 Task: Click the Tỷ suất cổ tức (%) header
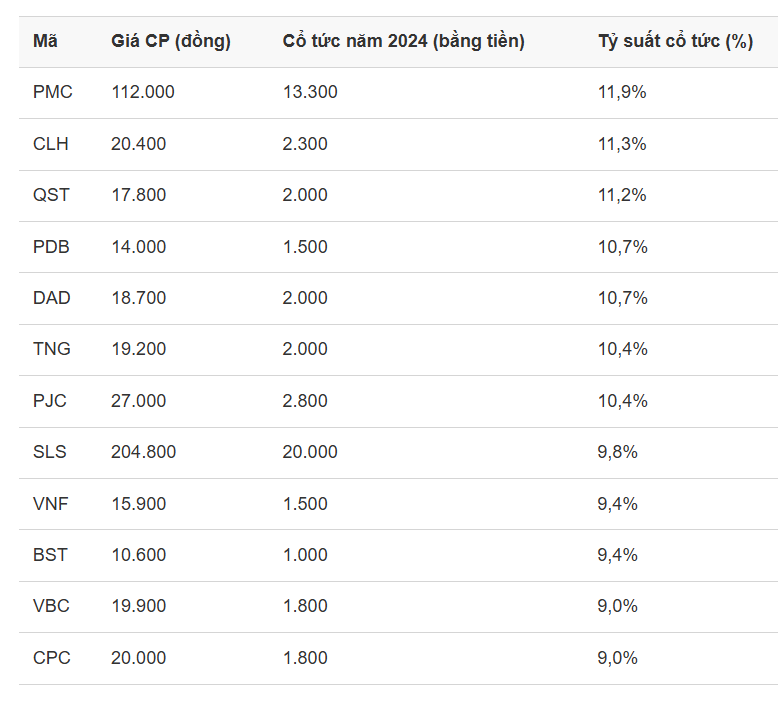coord(675,41)
